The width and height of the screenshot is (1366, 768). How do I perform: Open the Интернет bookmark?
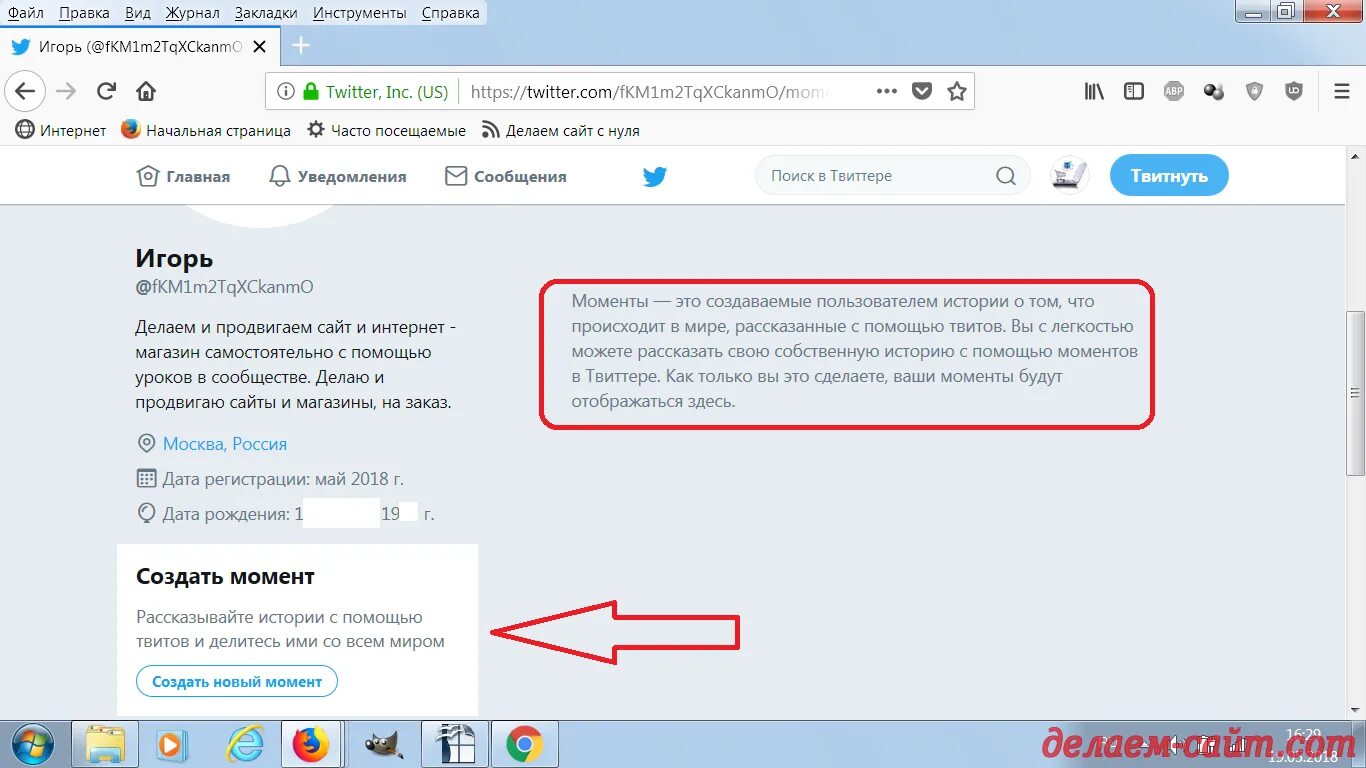61,130
